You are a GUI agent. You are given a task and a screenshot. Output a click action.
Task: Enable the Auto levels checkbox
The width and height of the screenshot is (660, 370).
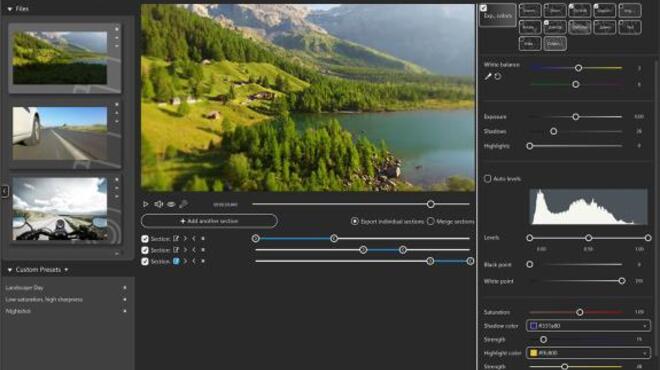[487, 179]
